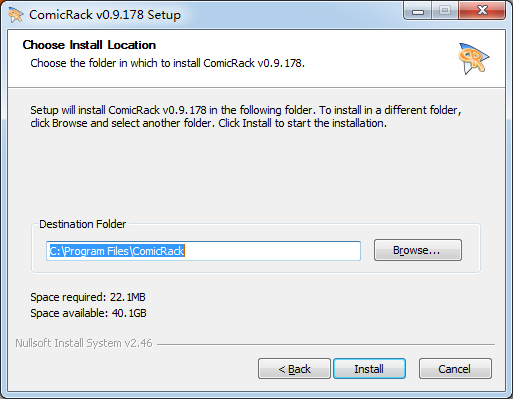The image size is (513, 399).
Task: Click the ComicRack logo in the header banner
Action: pyautogui.click(x=473, y=58)
